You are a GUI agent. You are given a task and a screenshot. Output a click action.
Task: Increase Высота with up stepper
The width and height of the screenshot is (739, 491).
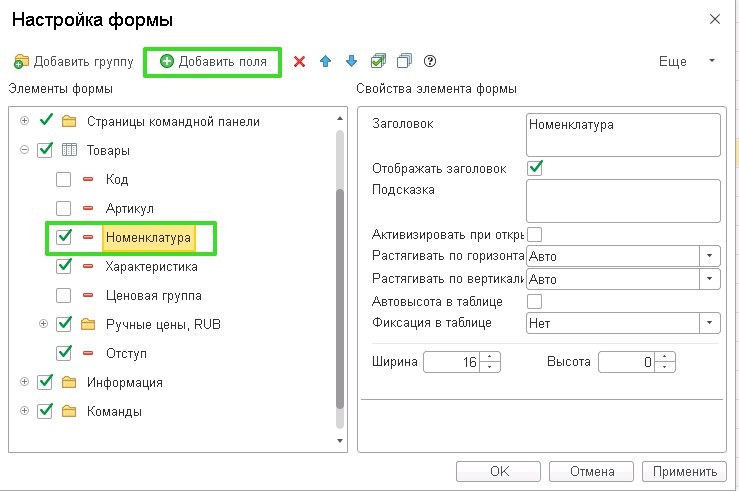pyautogui.click(x=665, y=357)
